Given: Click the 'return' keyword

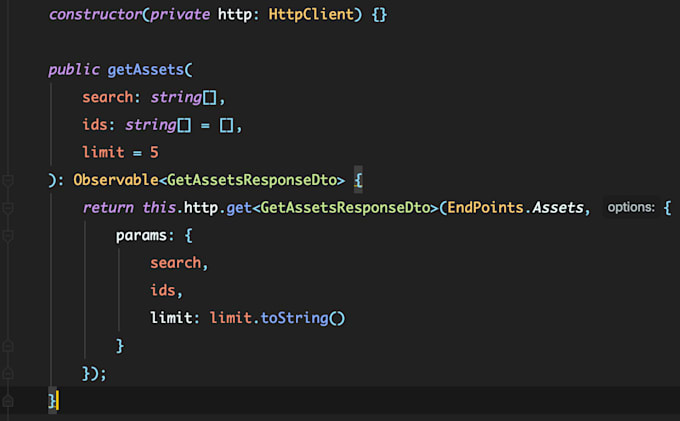Looking at the screenshot, I should coord(108,208).
